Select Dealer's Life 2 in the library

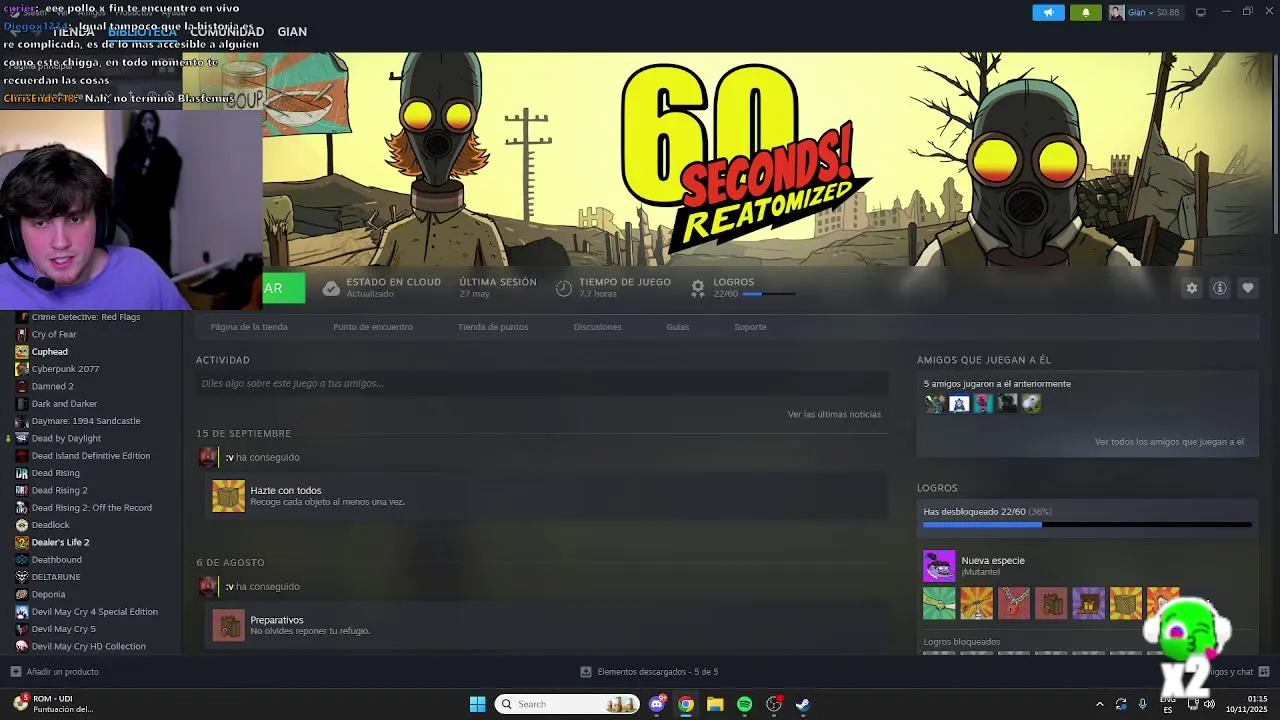click(60, 542)
